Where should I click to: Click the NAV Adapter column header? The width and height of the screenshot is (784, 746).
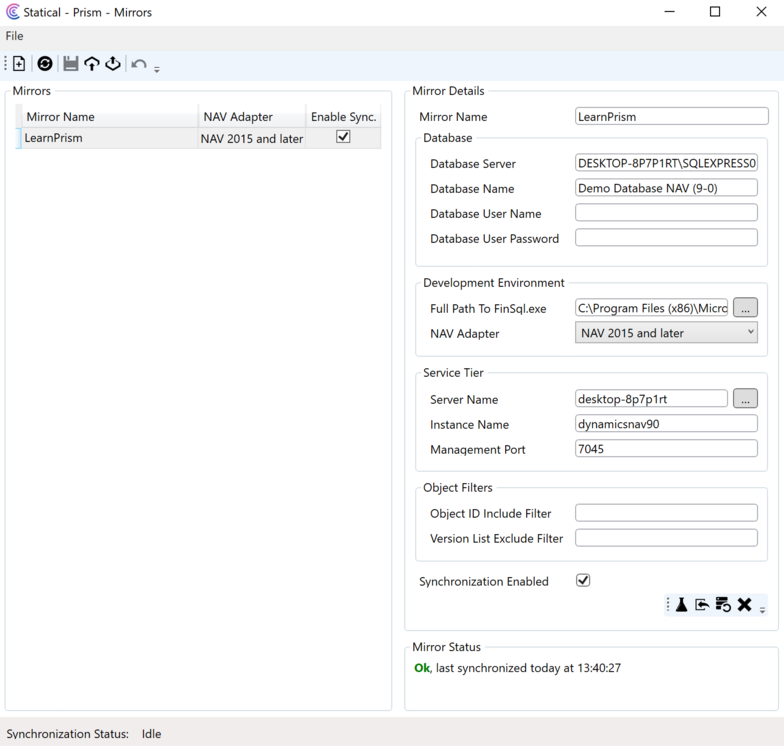[252, 116]
